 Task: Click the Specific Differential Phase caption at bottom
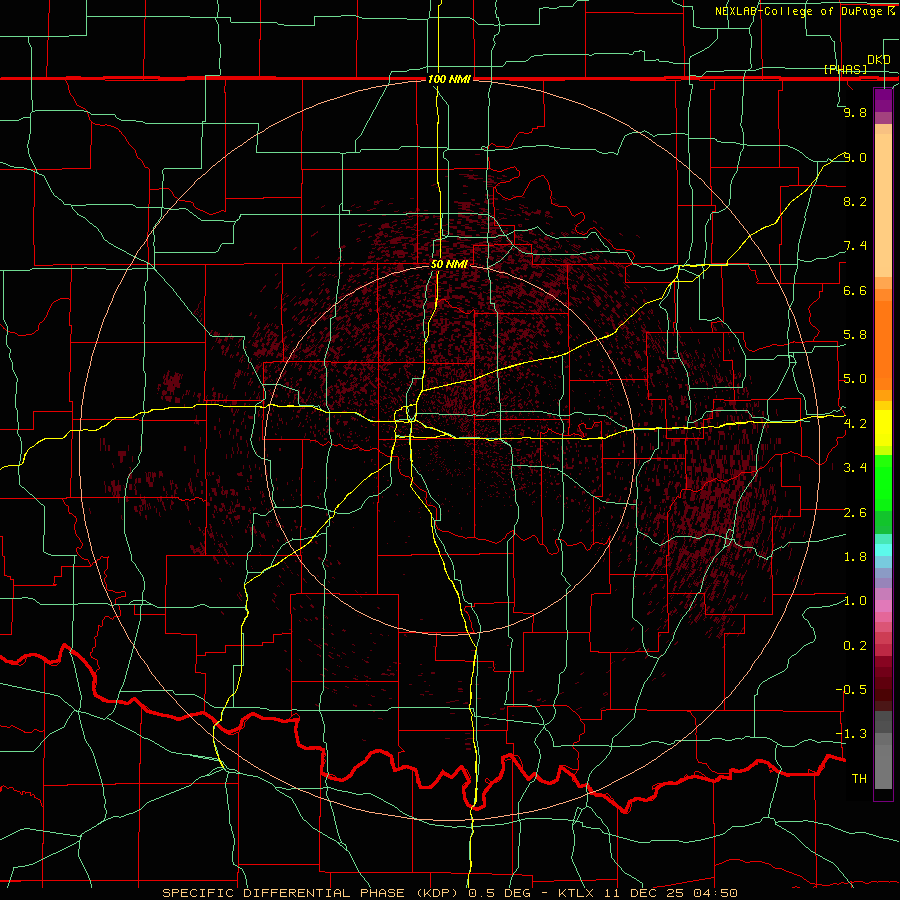(x=449, y=893)
